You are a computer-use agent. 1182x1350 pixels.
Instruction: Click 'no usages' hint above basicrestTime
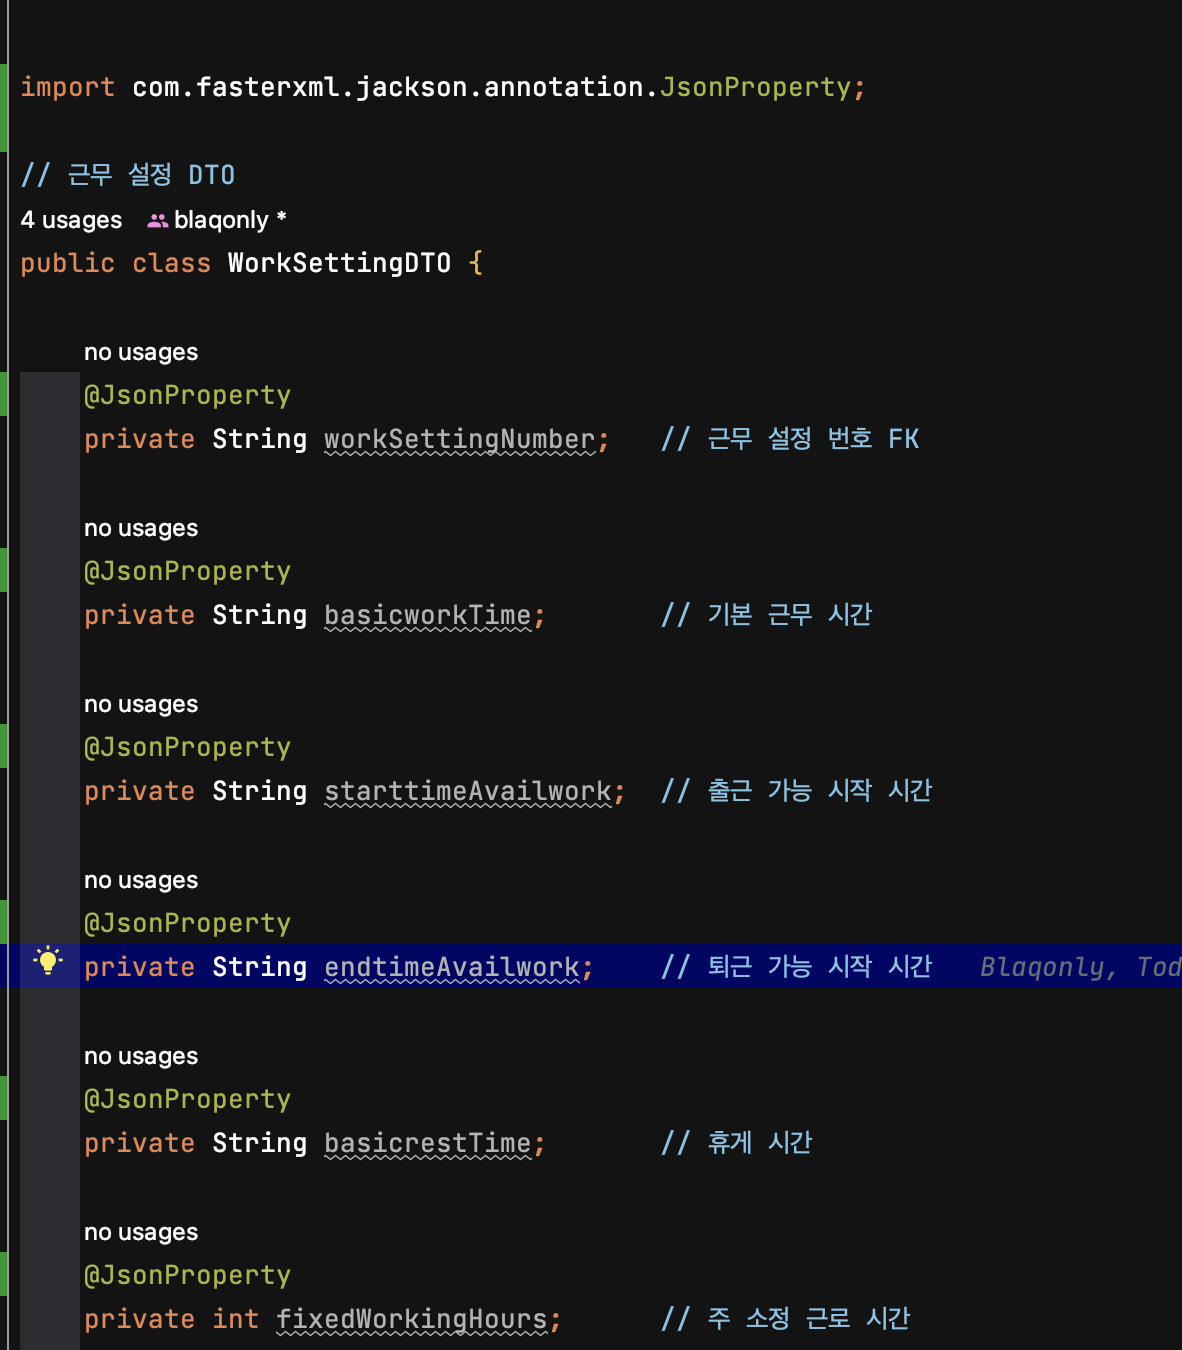(x=141, y=1056)
